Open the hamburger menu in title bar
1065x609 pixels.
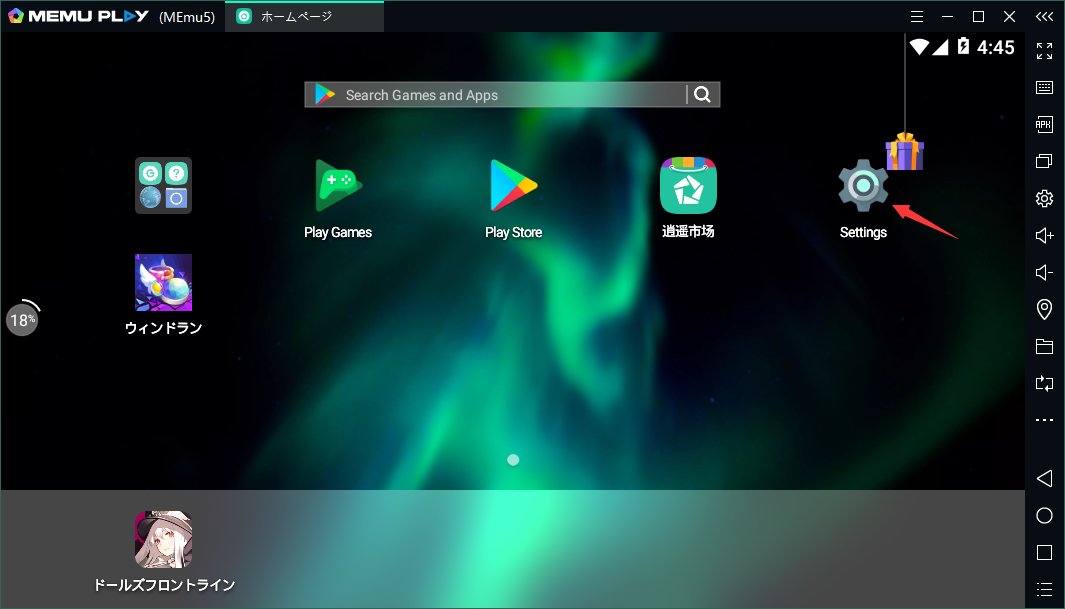click(x=917, y=16)
